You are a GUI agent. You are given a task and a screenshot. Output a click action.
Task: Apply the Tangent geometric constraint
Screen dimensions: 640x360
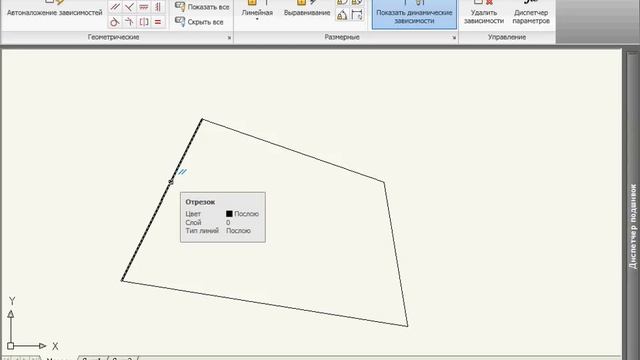point(115,22)
